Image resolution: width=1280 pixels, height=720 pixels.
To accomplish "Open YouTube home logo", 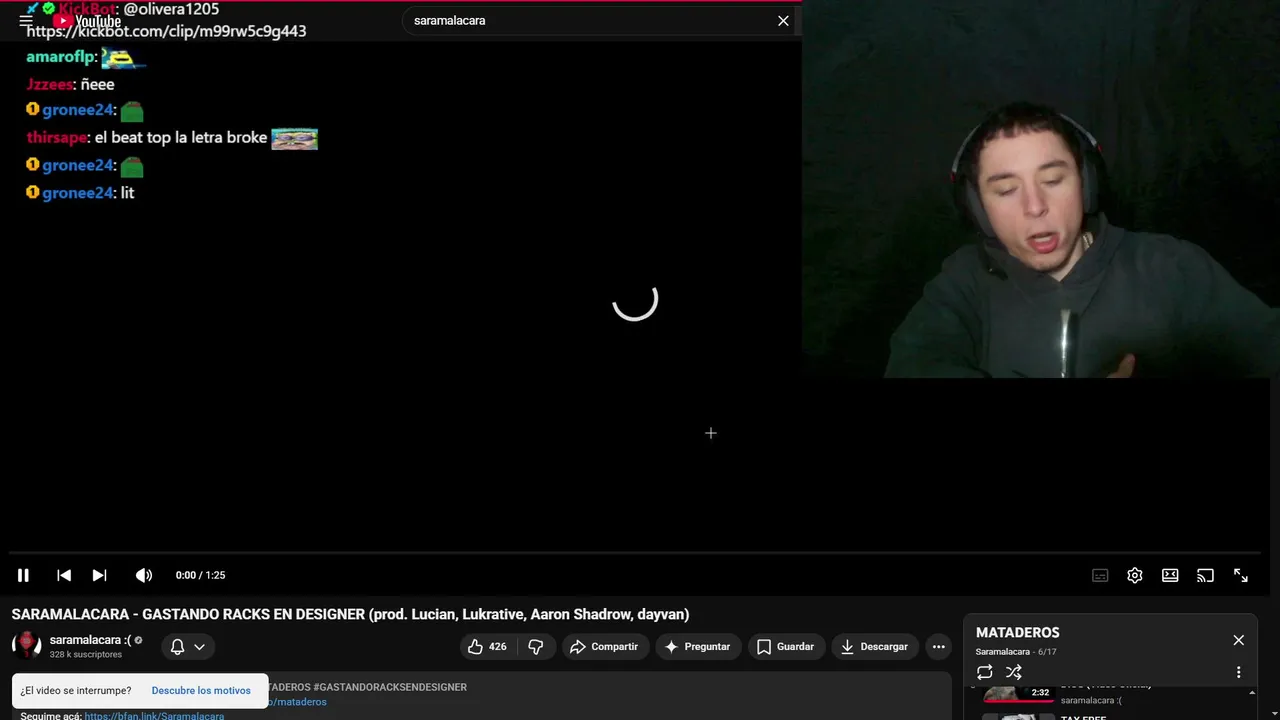I will pos(87,21).
